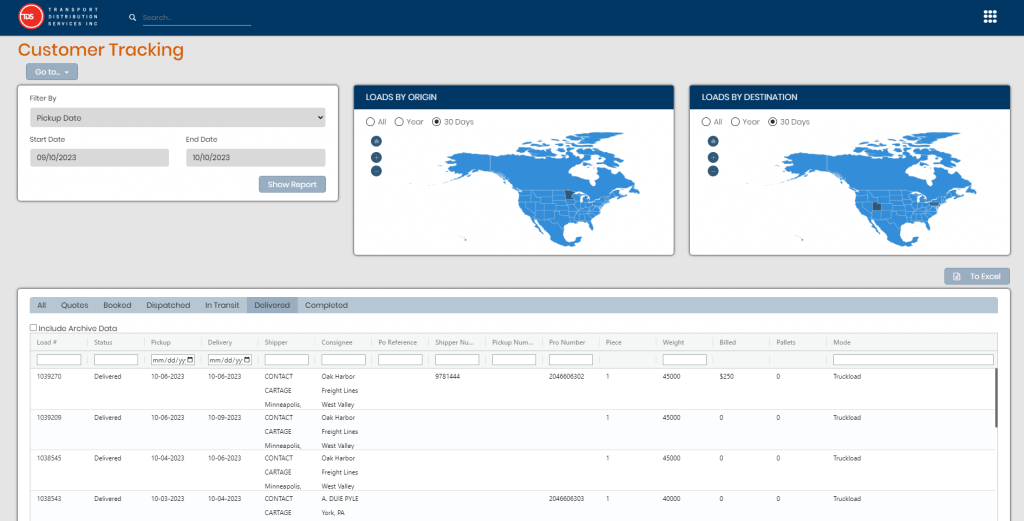This screenshot has height=521, width=1024.
Task: Zoom out on Loads by Destination map
Action: (713, 171)
